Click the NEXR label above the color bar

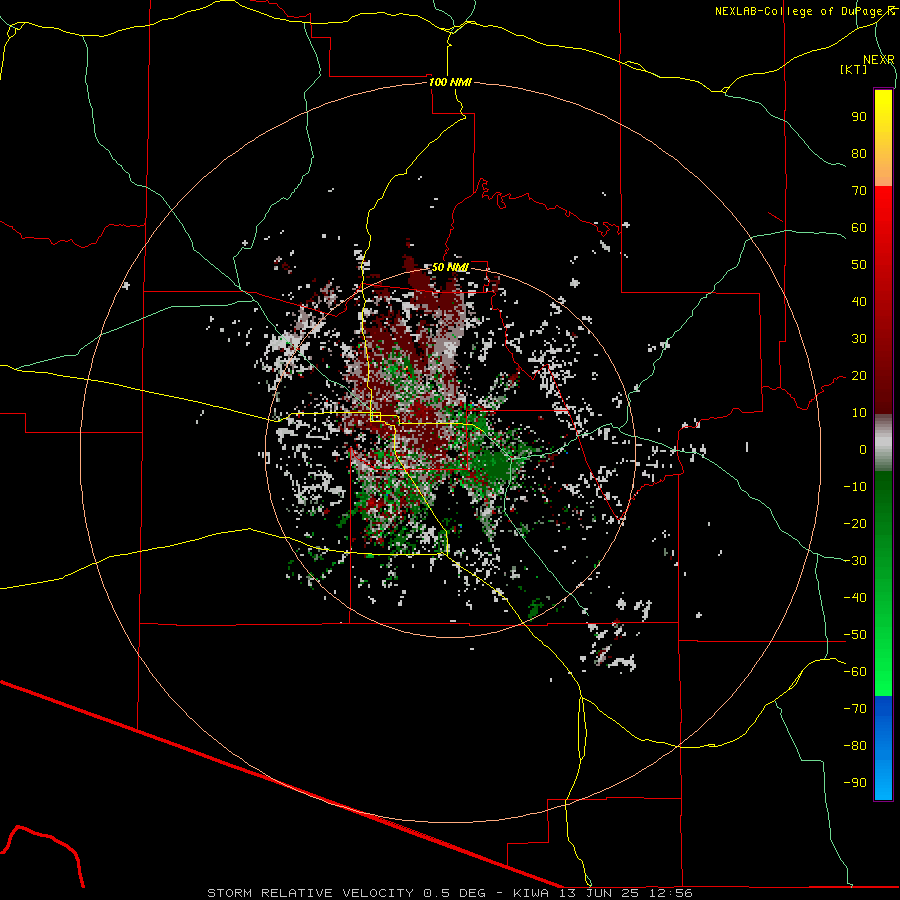[879, 60]
